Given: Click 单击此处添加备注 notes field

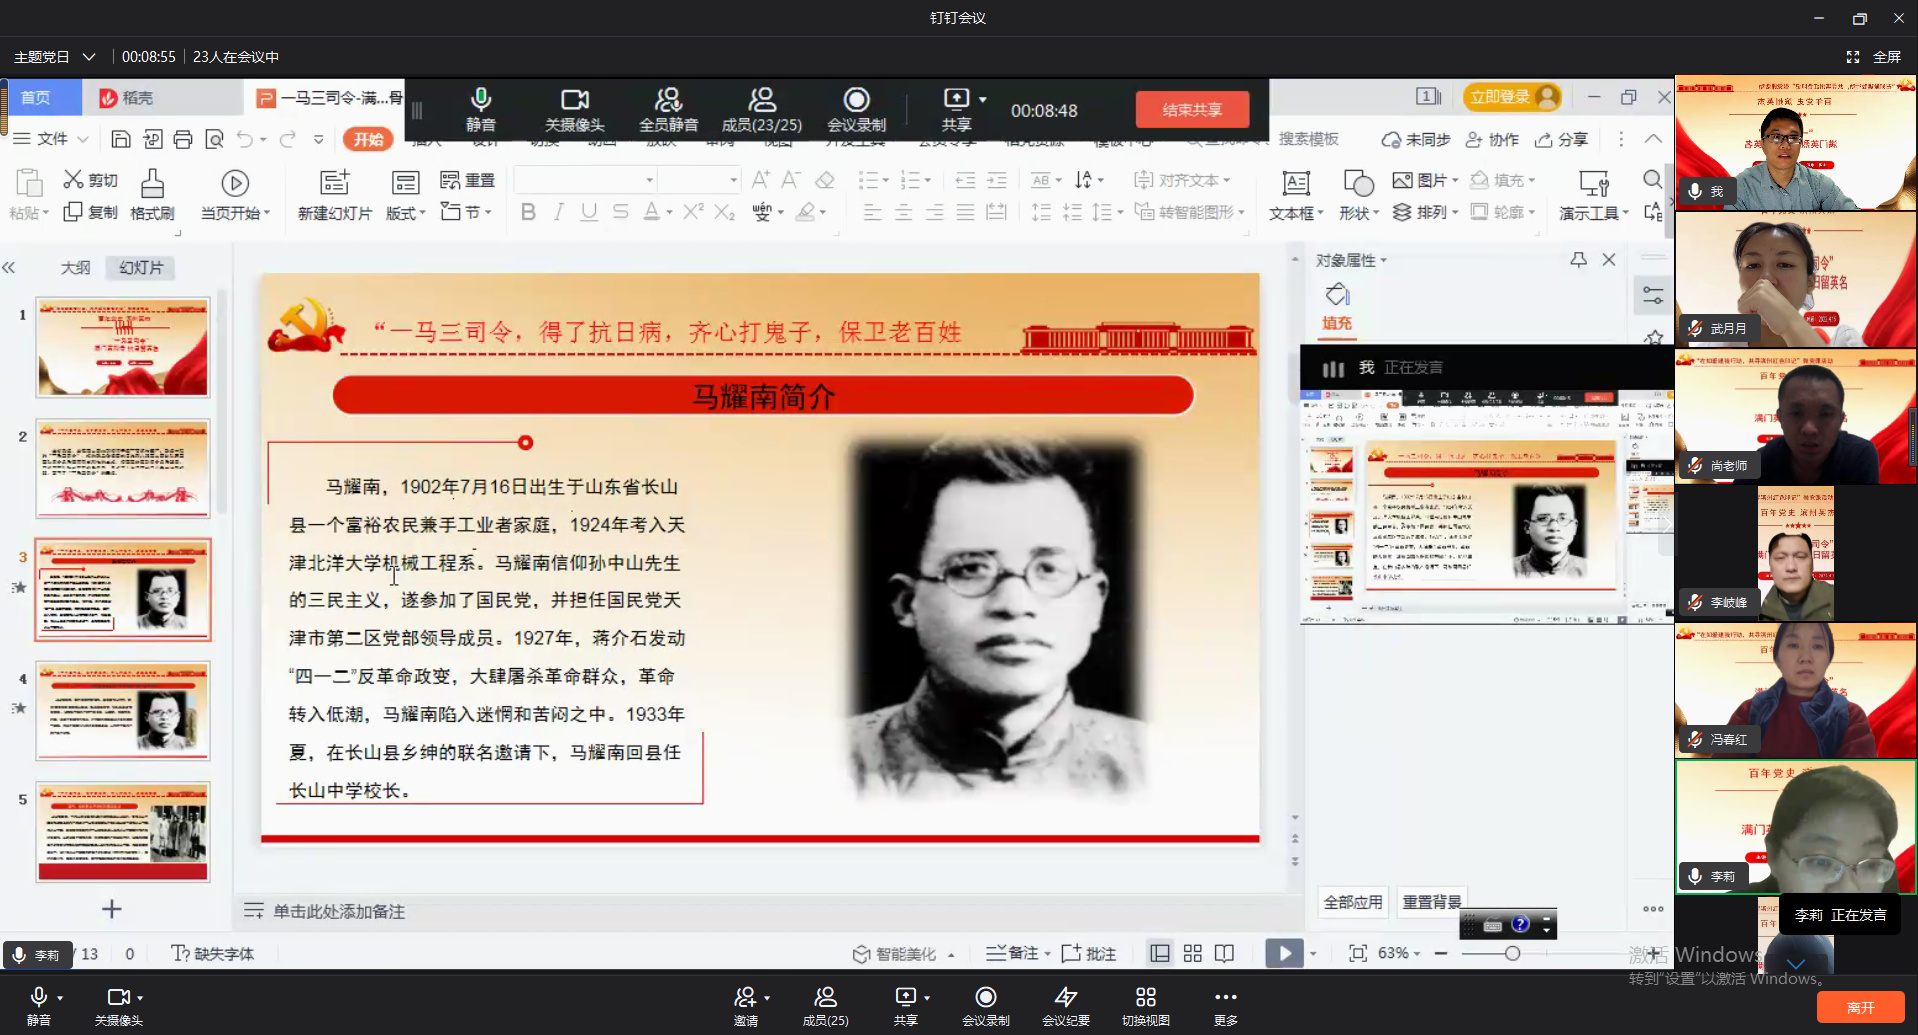Looking at the screenshot, I should 338,911.
